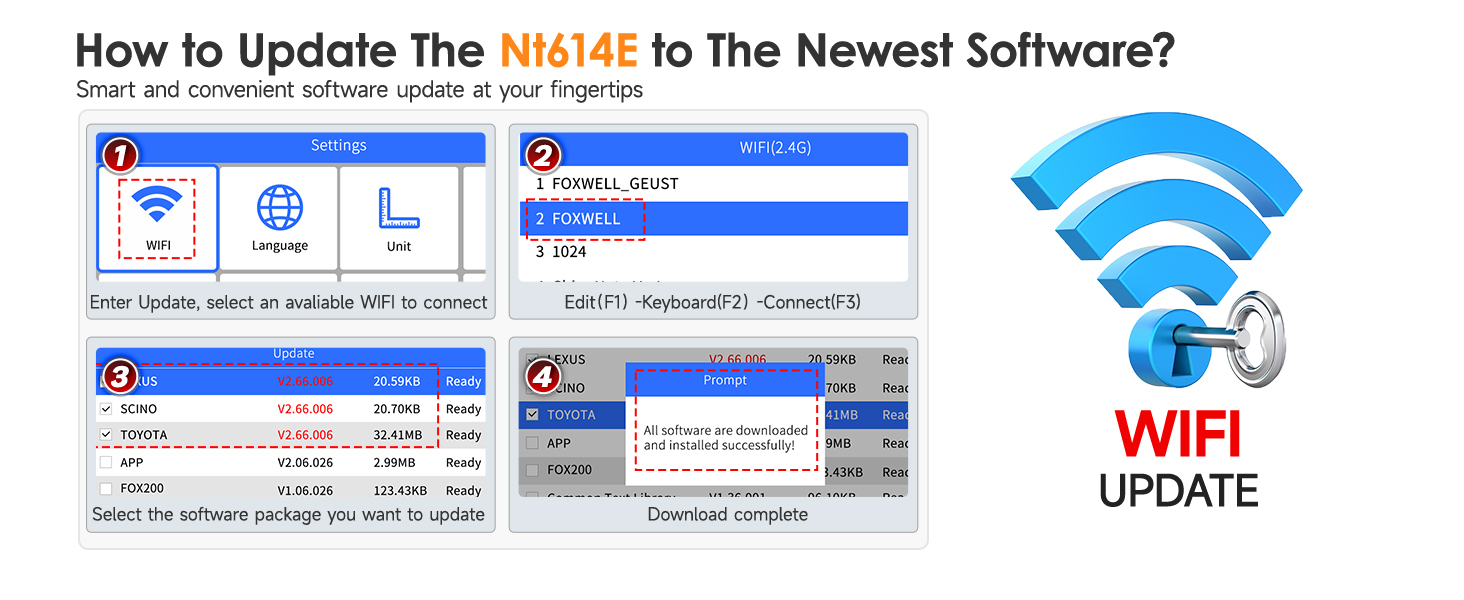The width and height of the screenshot is (1464, 600).
Task: Toggle LEXUS checkbox behind the Prompt dialog
Action: [532, 360]
